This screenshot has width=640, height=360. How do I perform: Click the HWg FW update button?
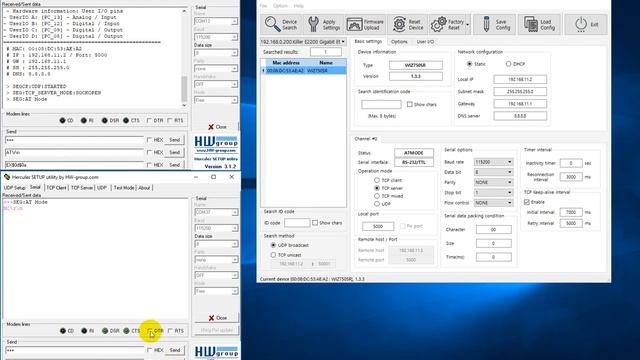tap(217, 330)
